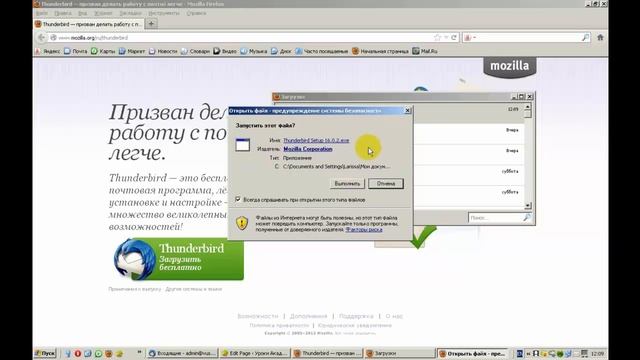The image size is (640, 360).
Task: Switch to the 'Входящие - admin' taskbar window
Action: (x=182, y=353)
